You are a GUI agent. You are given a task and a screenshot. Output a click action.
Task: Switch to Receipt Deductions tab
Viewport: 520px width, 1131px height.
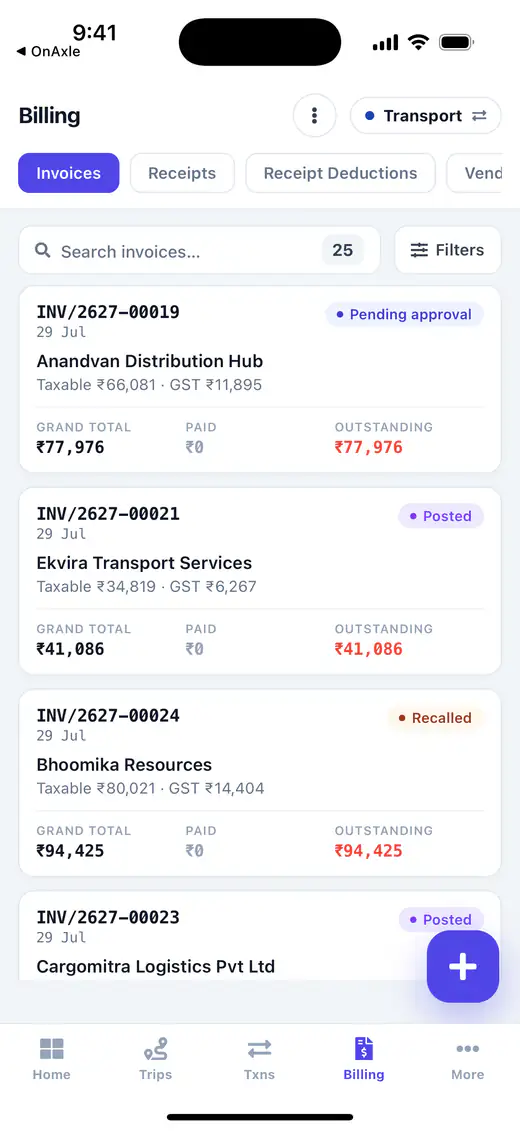pyautogui.click(x=340, y=173)
